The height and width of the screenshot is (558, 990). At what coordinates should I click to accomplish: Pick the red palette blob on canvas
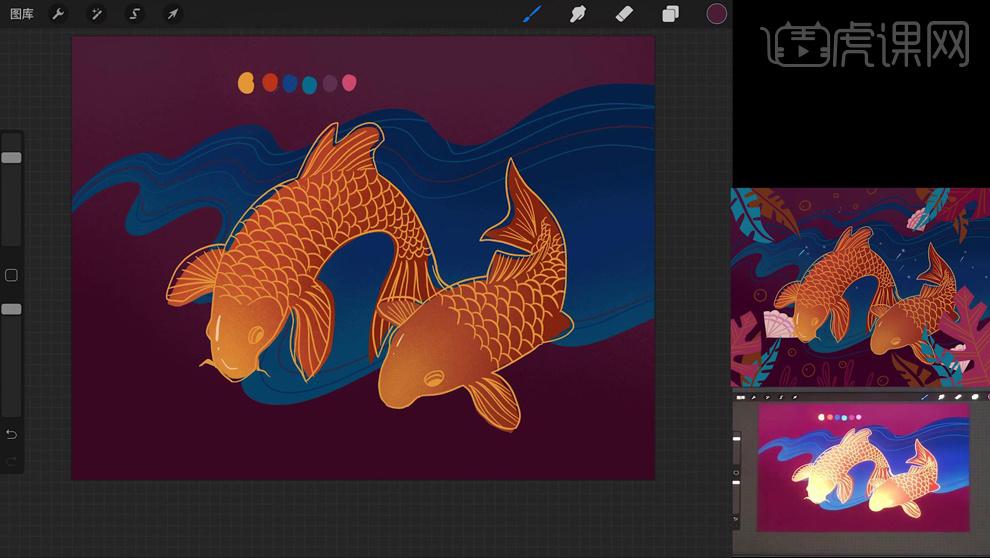click(270, 82)
